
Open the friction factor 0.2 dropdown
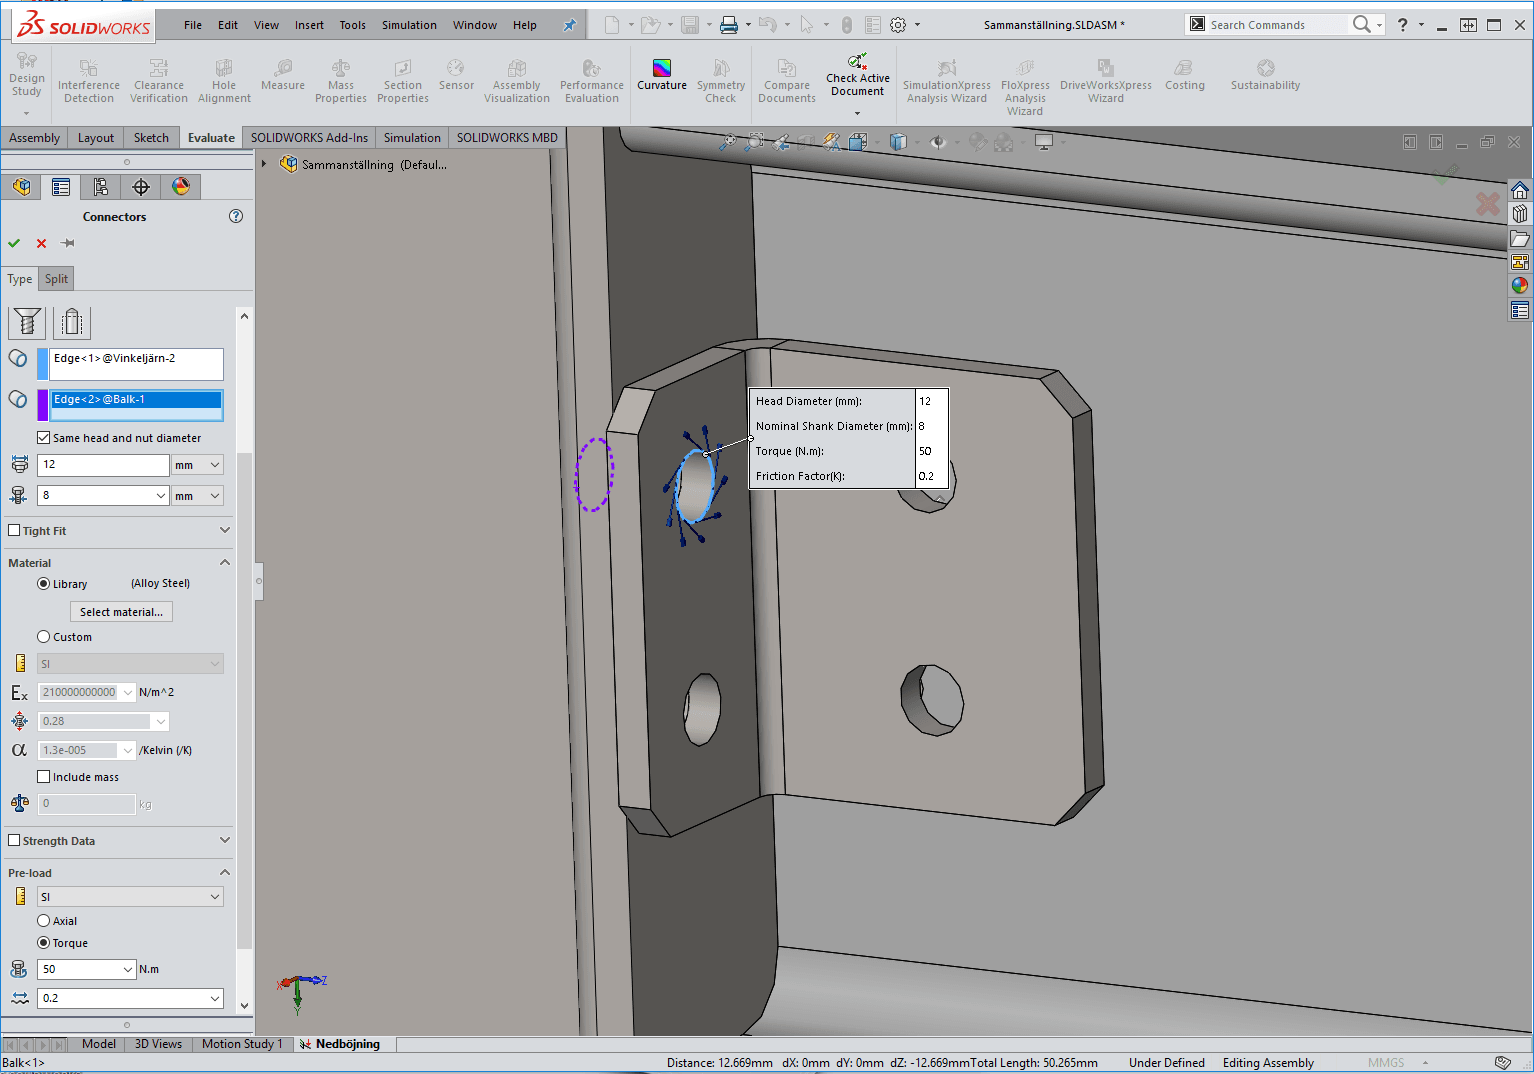(215, 998)
